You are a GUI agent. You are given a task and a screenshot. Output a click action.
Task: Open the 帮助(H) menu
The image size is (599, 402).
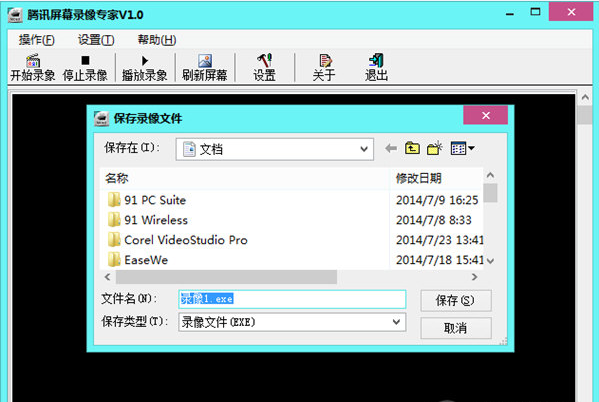[x=157, y=40]
